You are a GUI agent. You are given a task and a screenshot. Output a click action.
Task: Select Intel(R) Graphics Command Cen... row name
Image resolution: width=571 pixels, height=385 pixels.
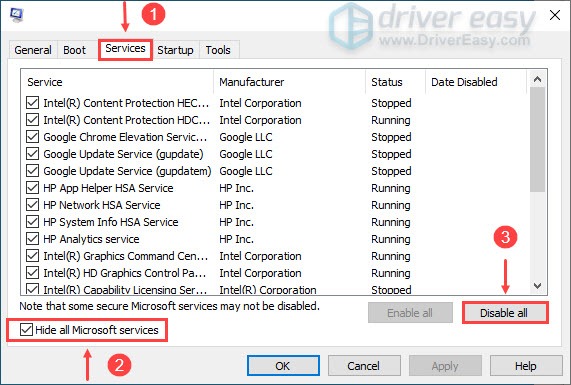[x=126, y=256]
